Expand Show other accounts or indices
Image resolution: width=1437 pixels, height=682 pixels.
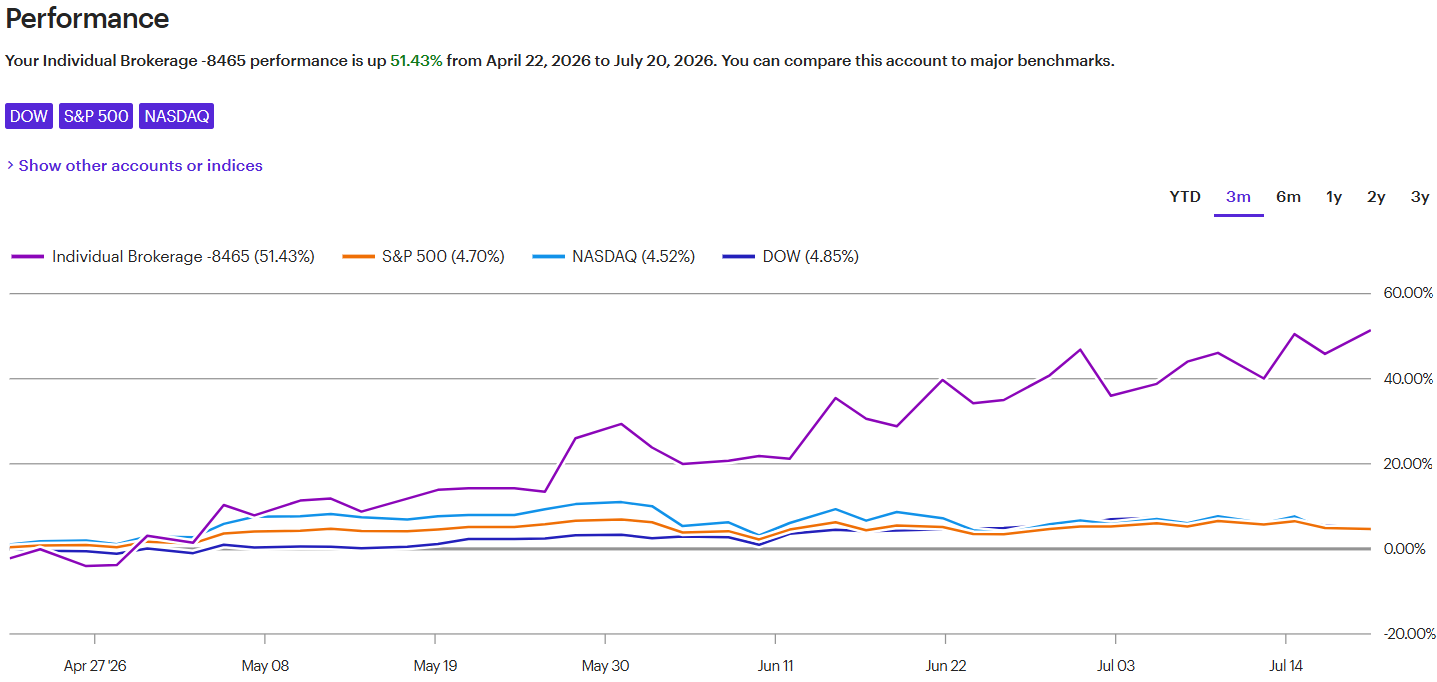[x=135, y=166]
